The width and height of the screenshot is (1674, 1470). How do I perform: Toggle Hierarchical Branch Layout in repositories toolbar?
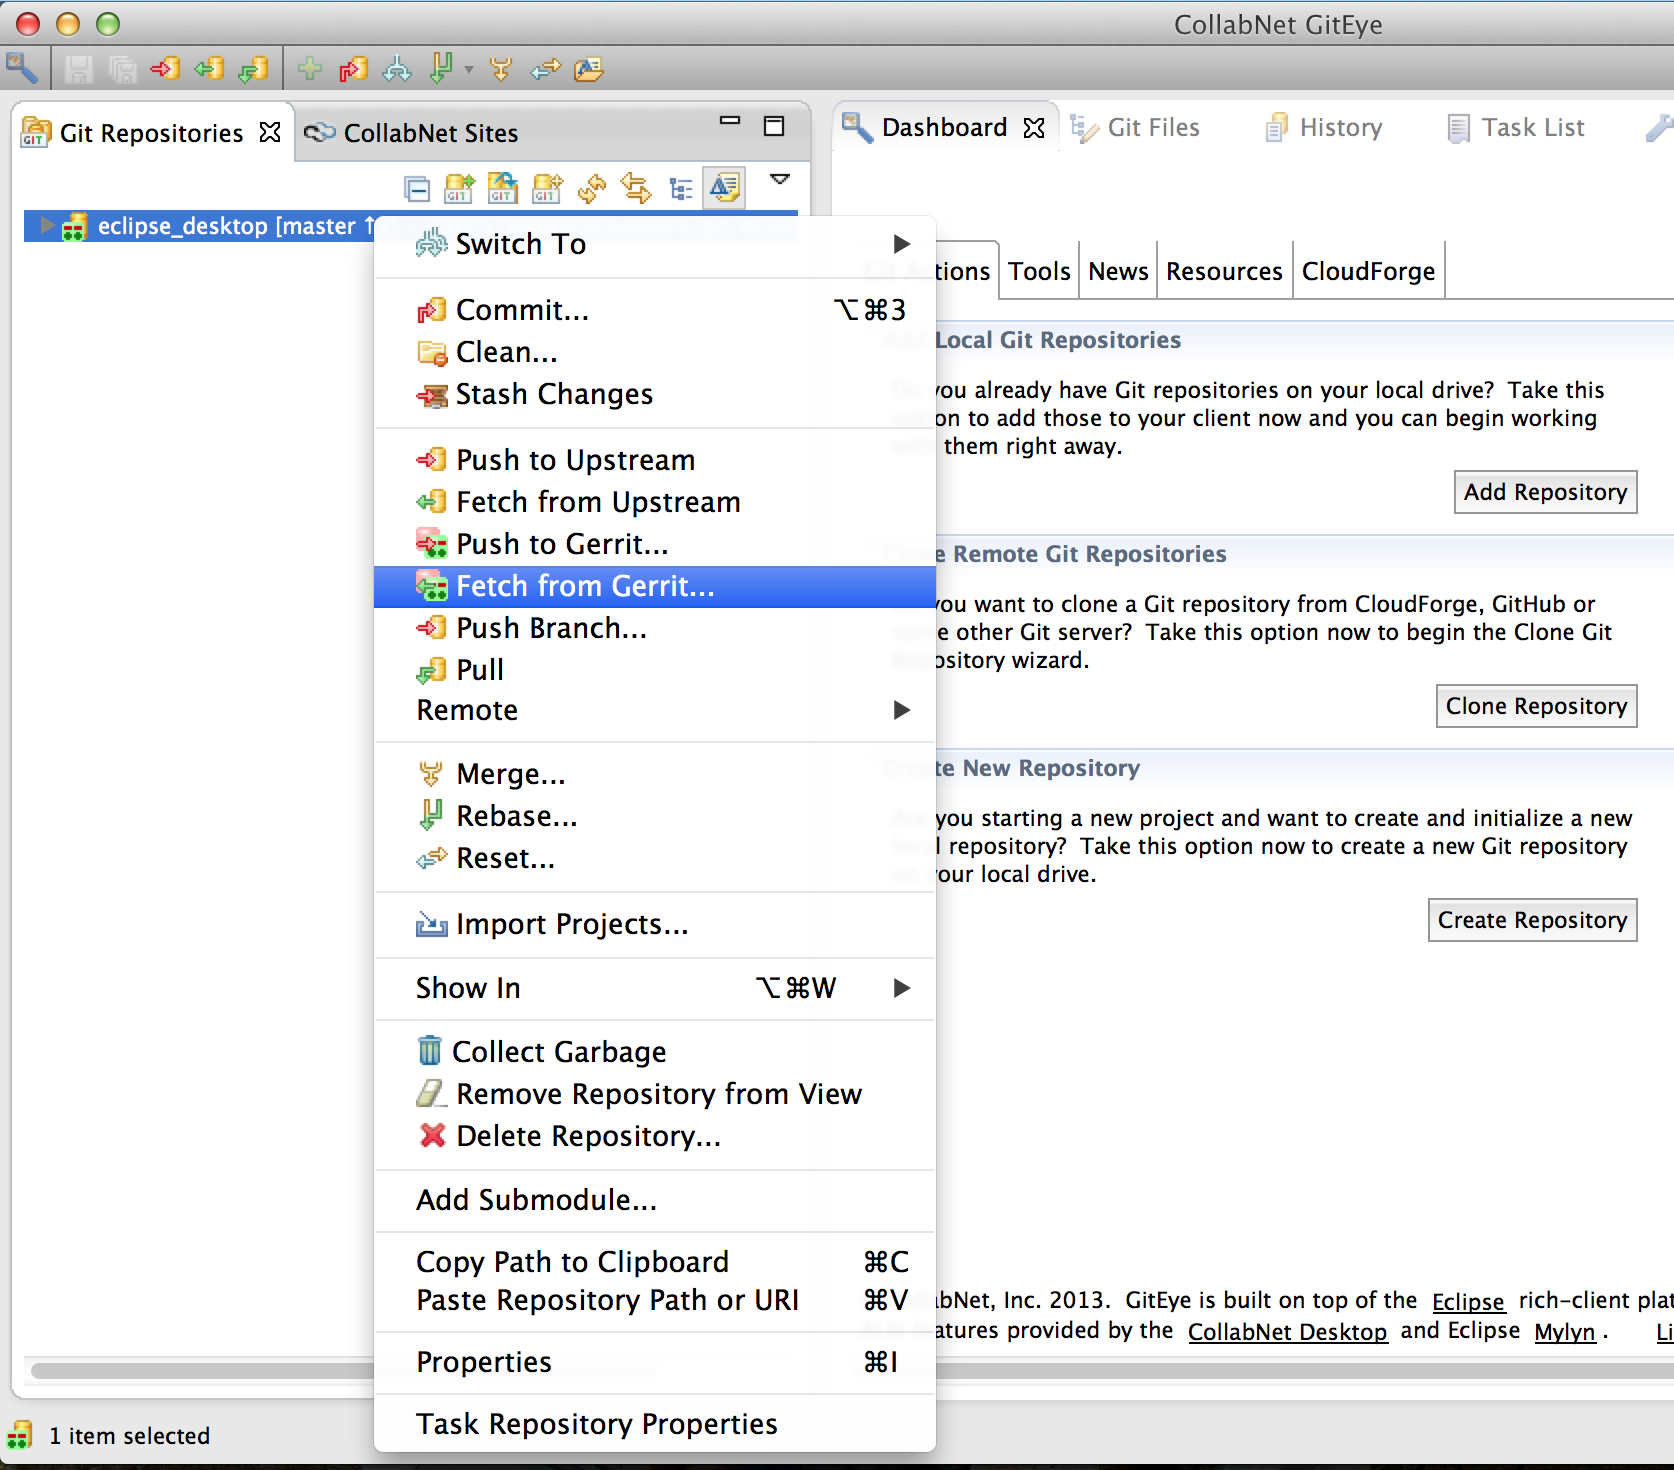[x=681, y=188]
